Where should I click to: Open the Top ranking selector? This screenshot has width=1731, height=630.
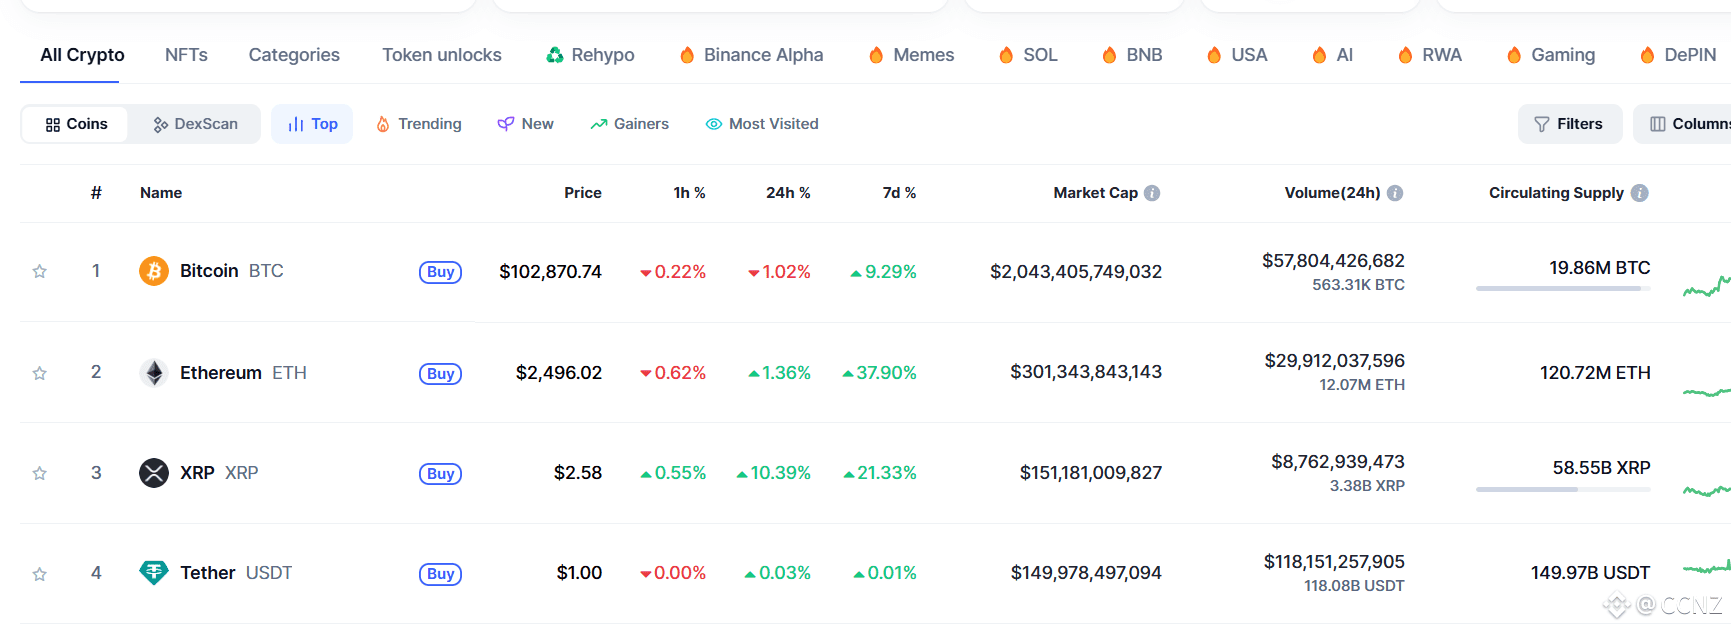pyautogui.click(x=311, y=123)
